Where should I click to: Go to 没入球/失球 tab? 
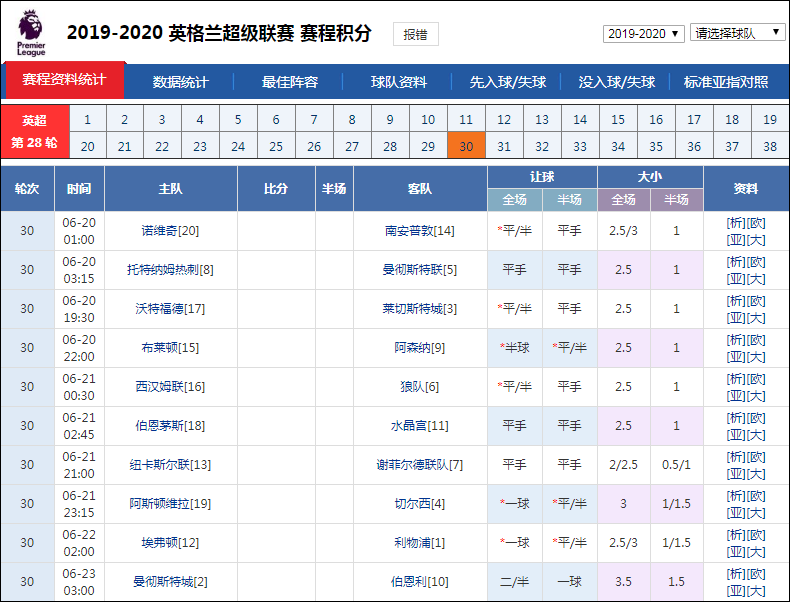[x=617, y=82]
